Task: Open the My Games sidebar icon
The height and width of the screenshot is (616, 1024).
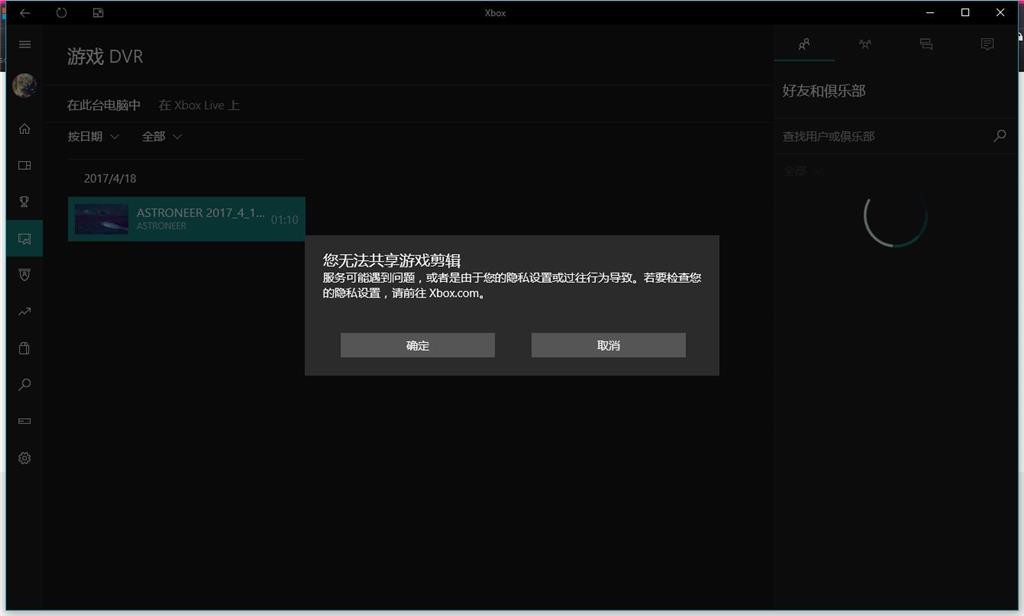Action: [x=25, y=165]
